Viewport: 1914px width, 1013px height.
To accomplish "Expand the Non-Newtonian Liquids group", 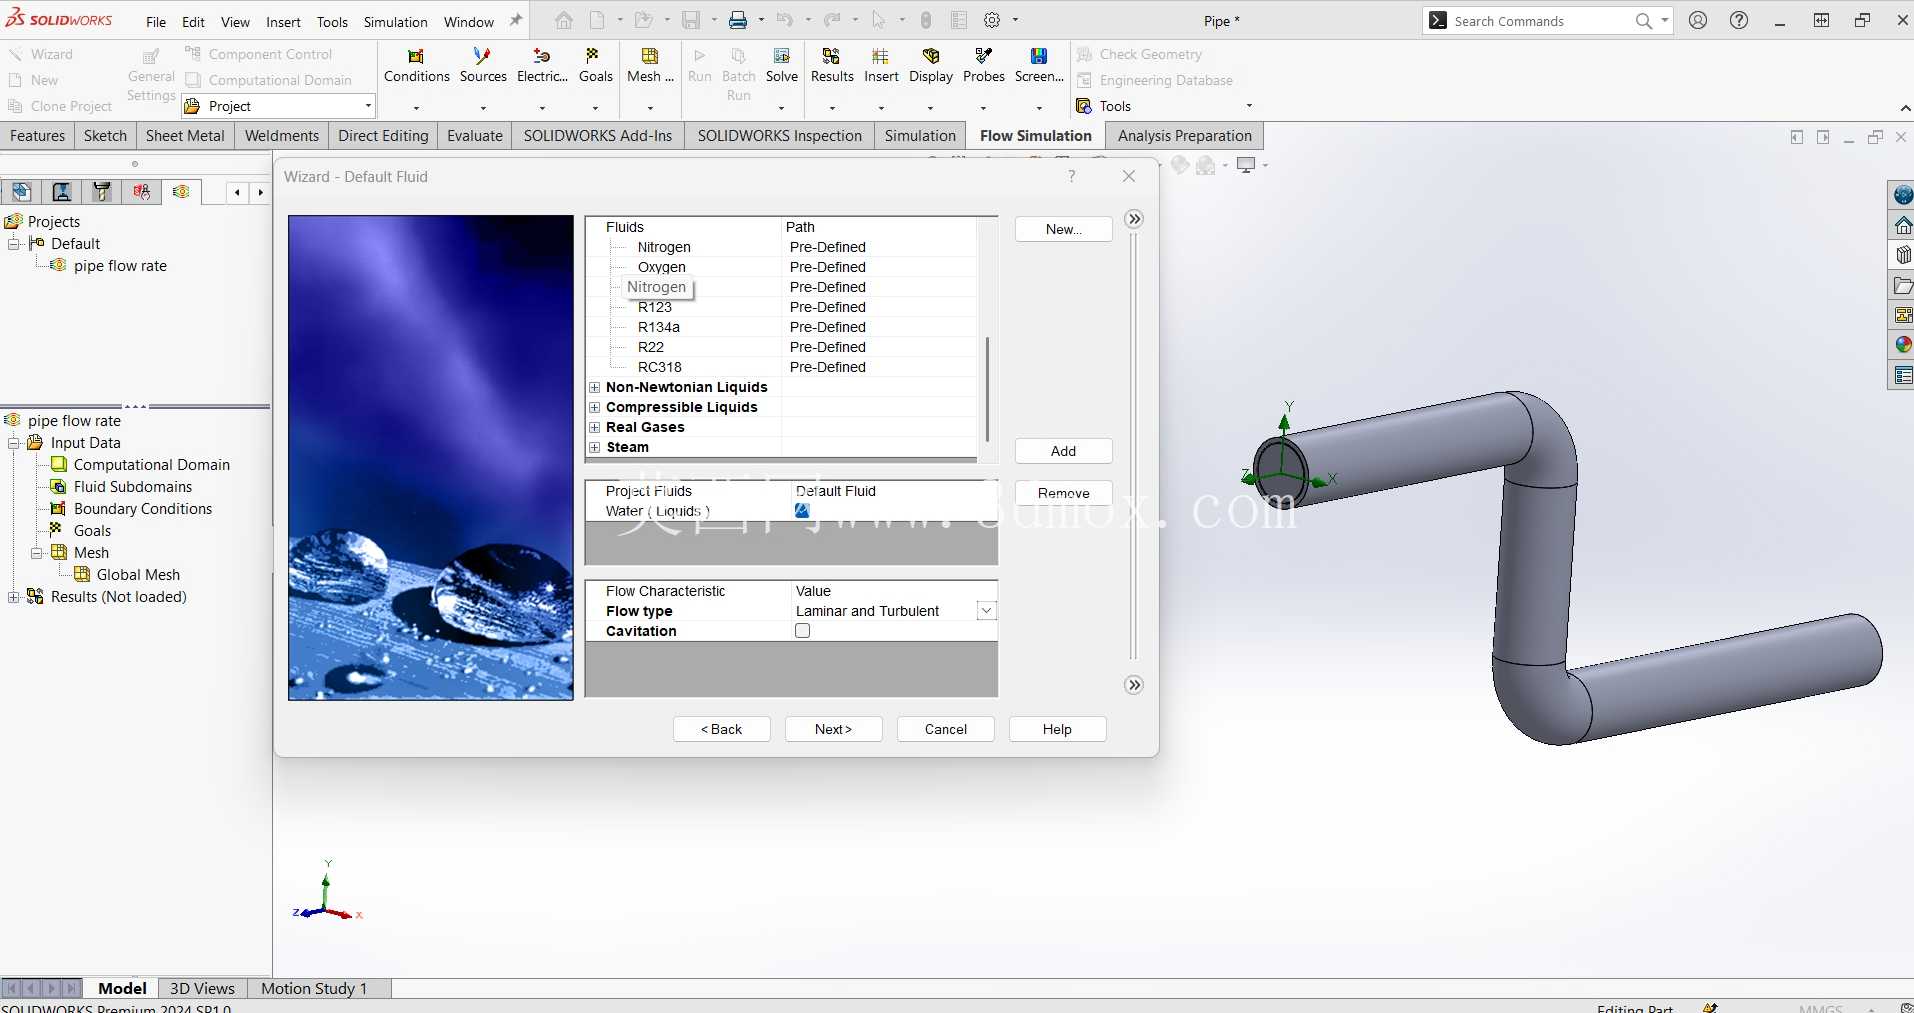I will pos(595,387).
